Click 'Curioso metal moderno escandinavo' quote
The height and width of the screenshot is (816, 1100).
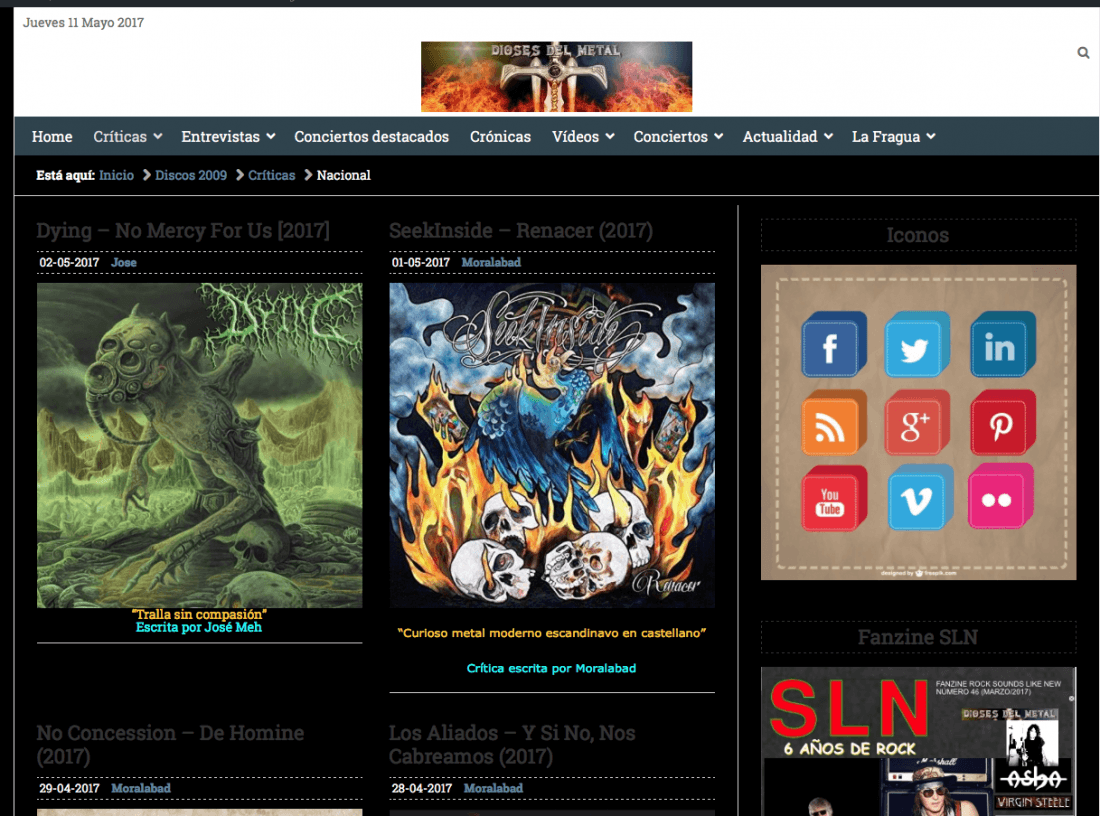click(x=552, y=633)
